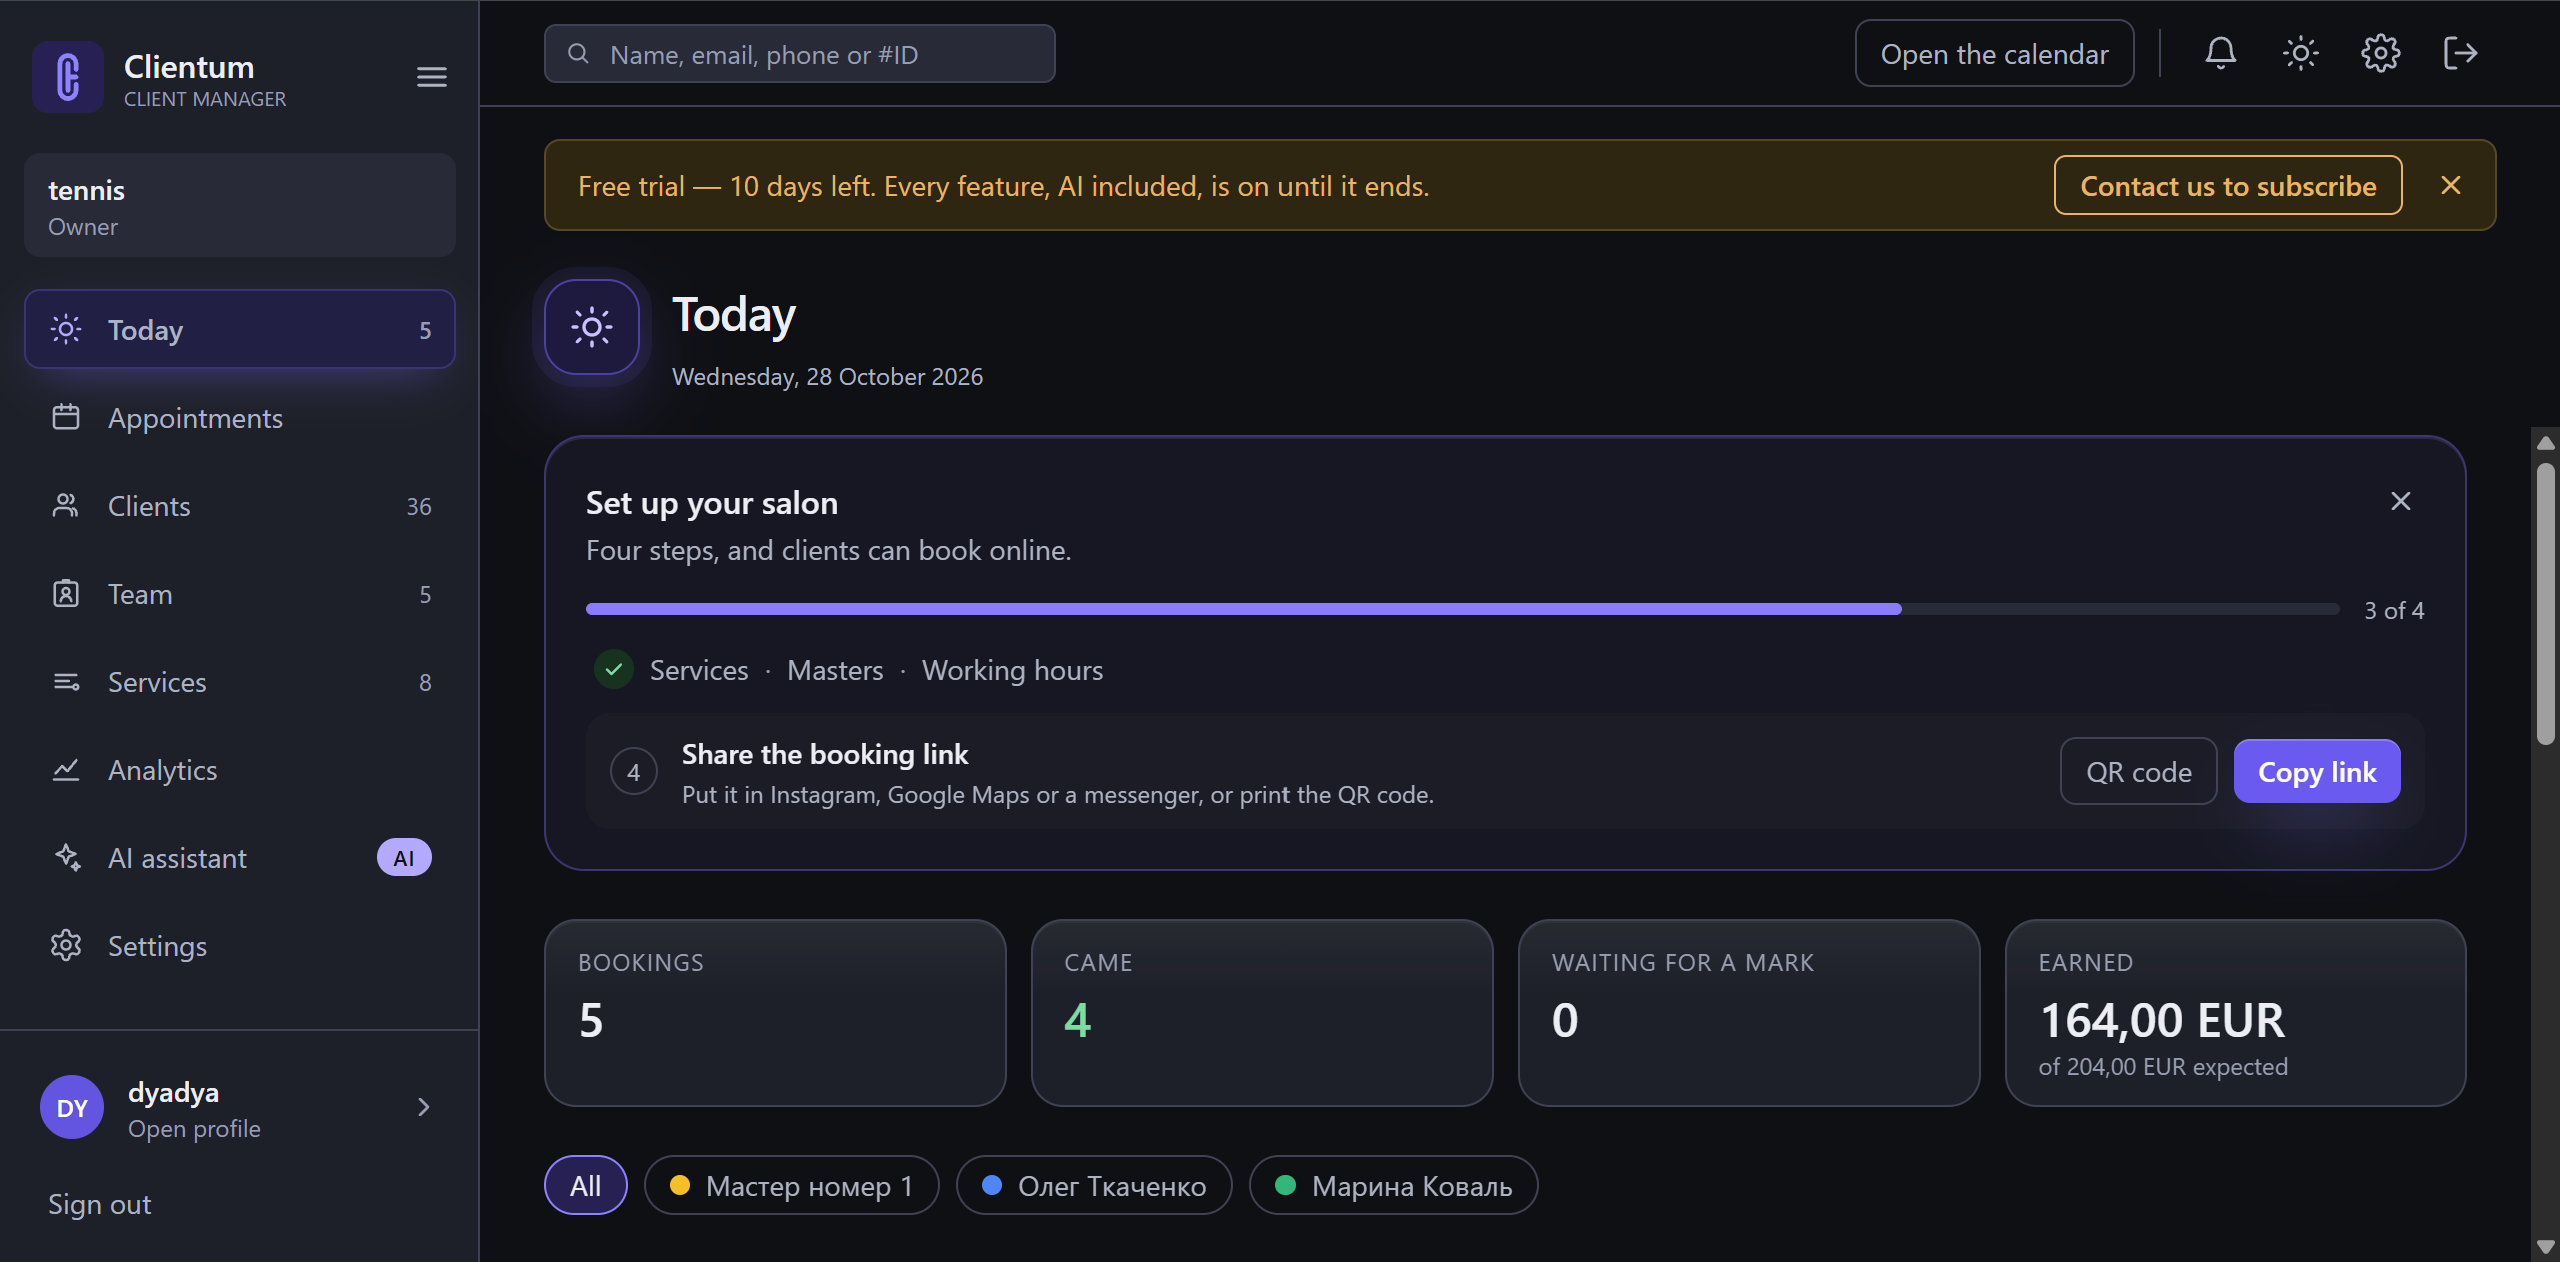Click the log out icon in top bar

2460,53
